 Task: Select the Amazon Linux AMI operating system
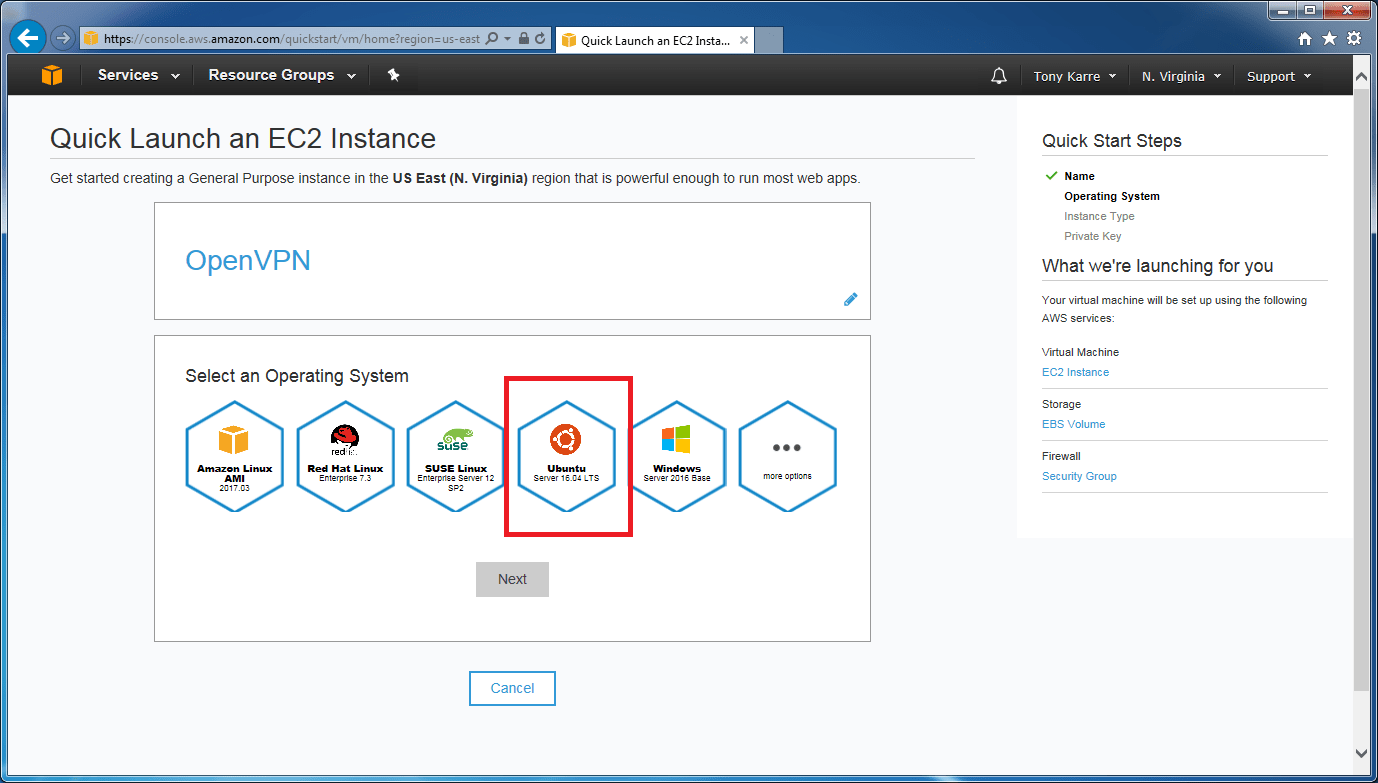click(x=234, y=456)
